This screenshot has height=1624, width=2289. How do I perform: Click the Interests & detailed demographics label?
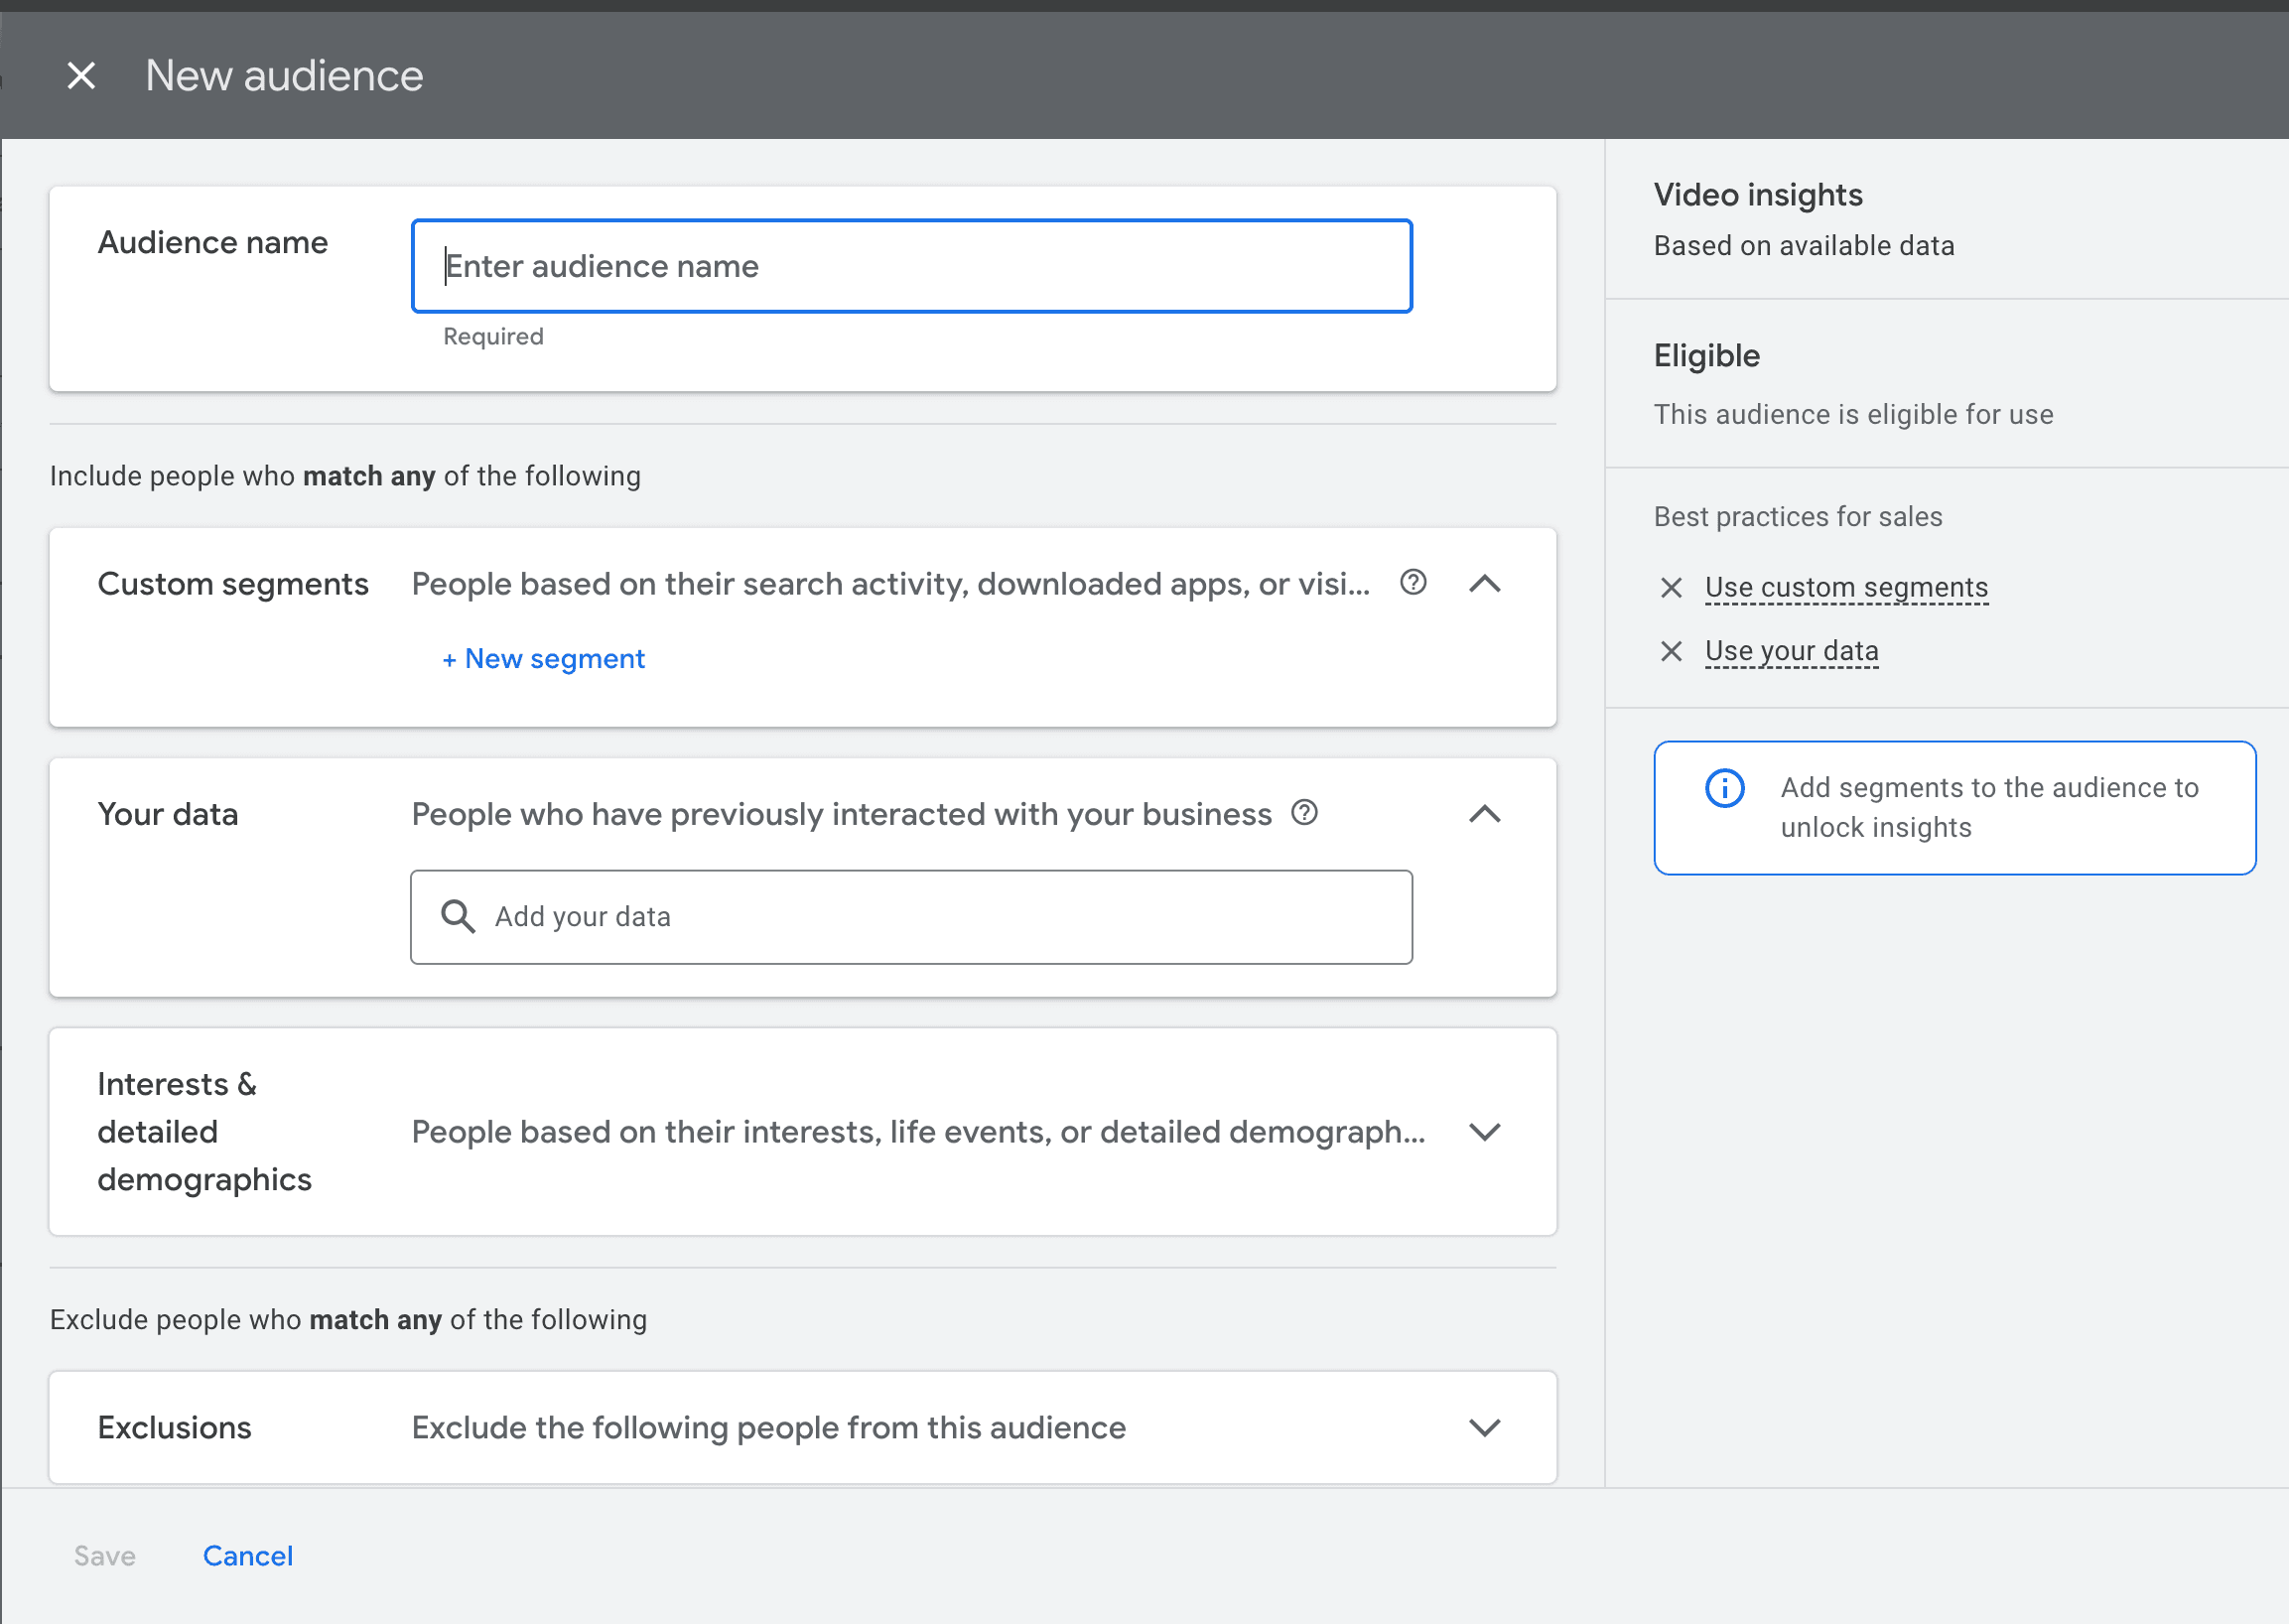point(204,1131)
